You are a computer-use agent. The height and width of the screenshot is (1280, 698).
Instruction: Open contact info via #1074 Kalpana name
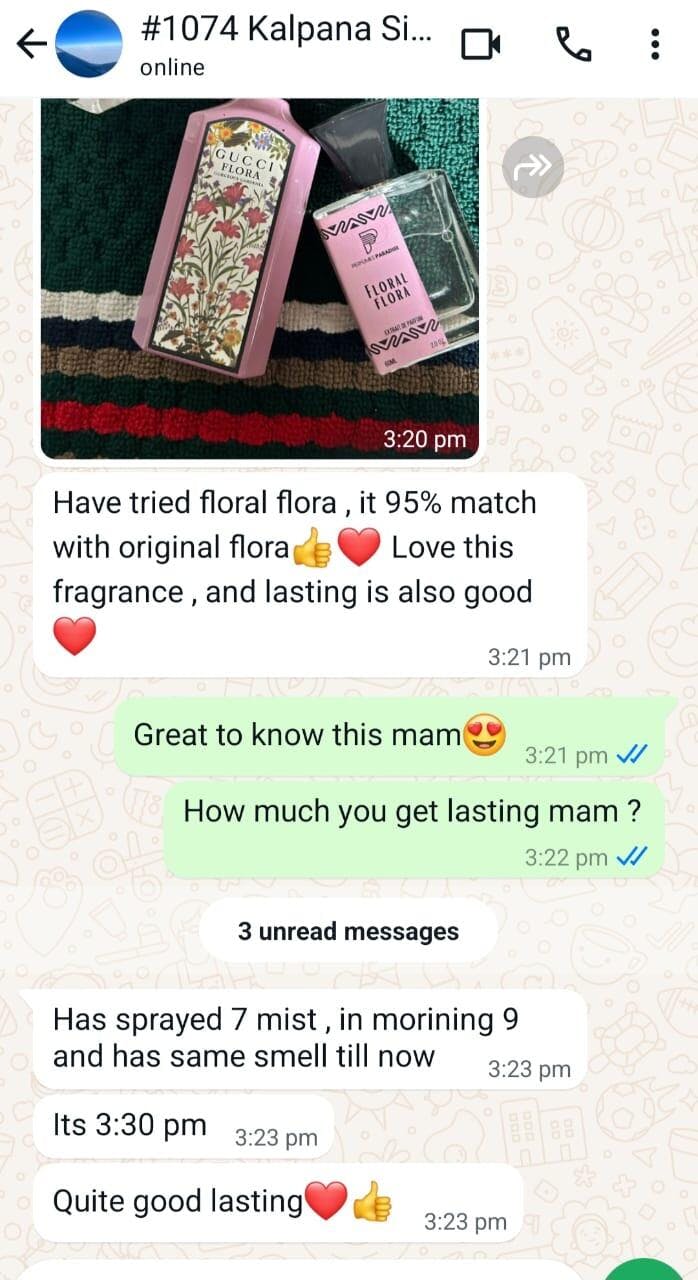point(286,31)
